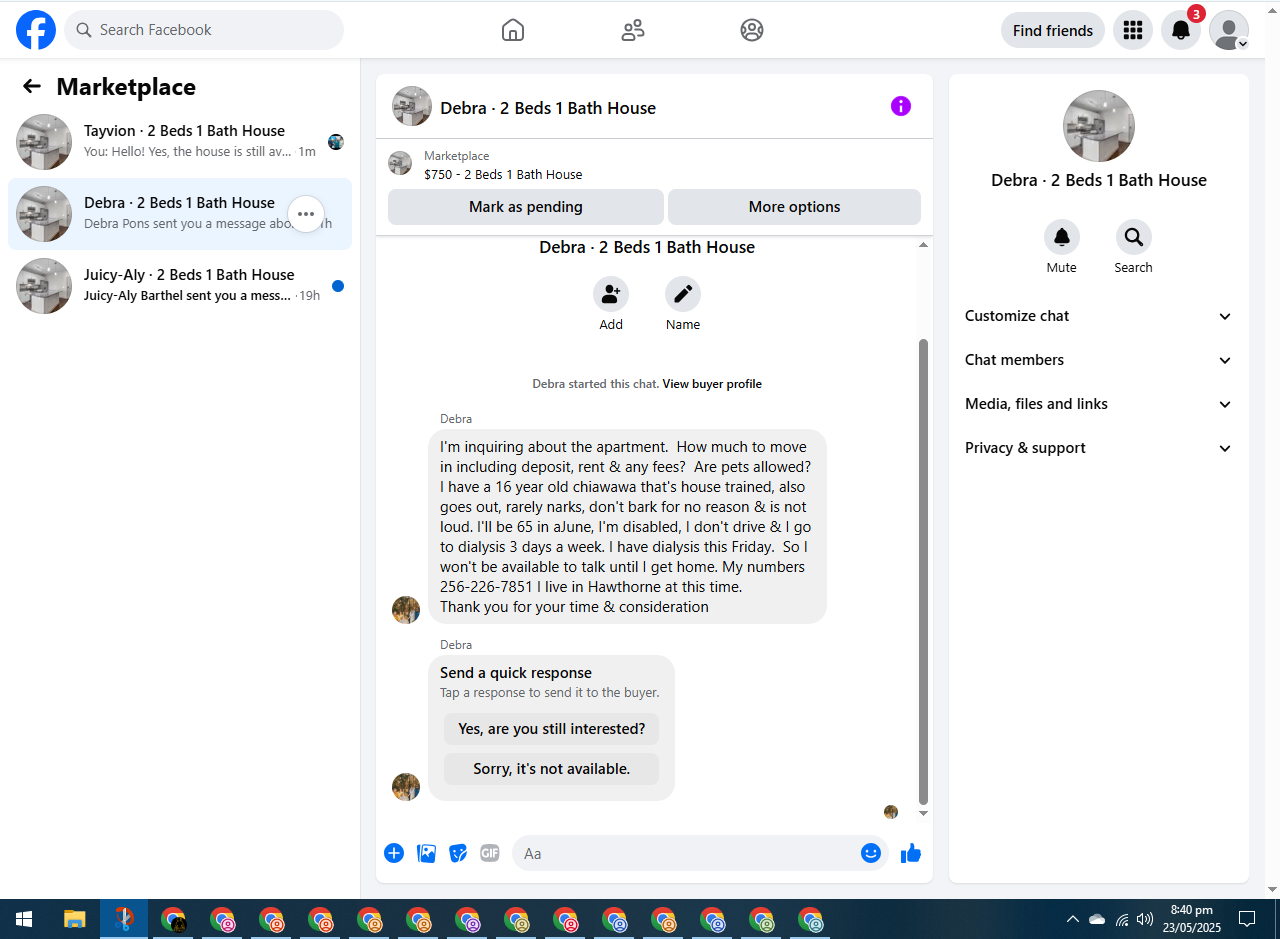This screenshot has width=1280, height=939.
Task: Click Mark as pending button
Action: (526, 207)
